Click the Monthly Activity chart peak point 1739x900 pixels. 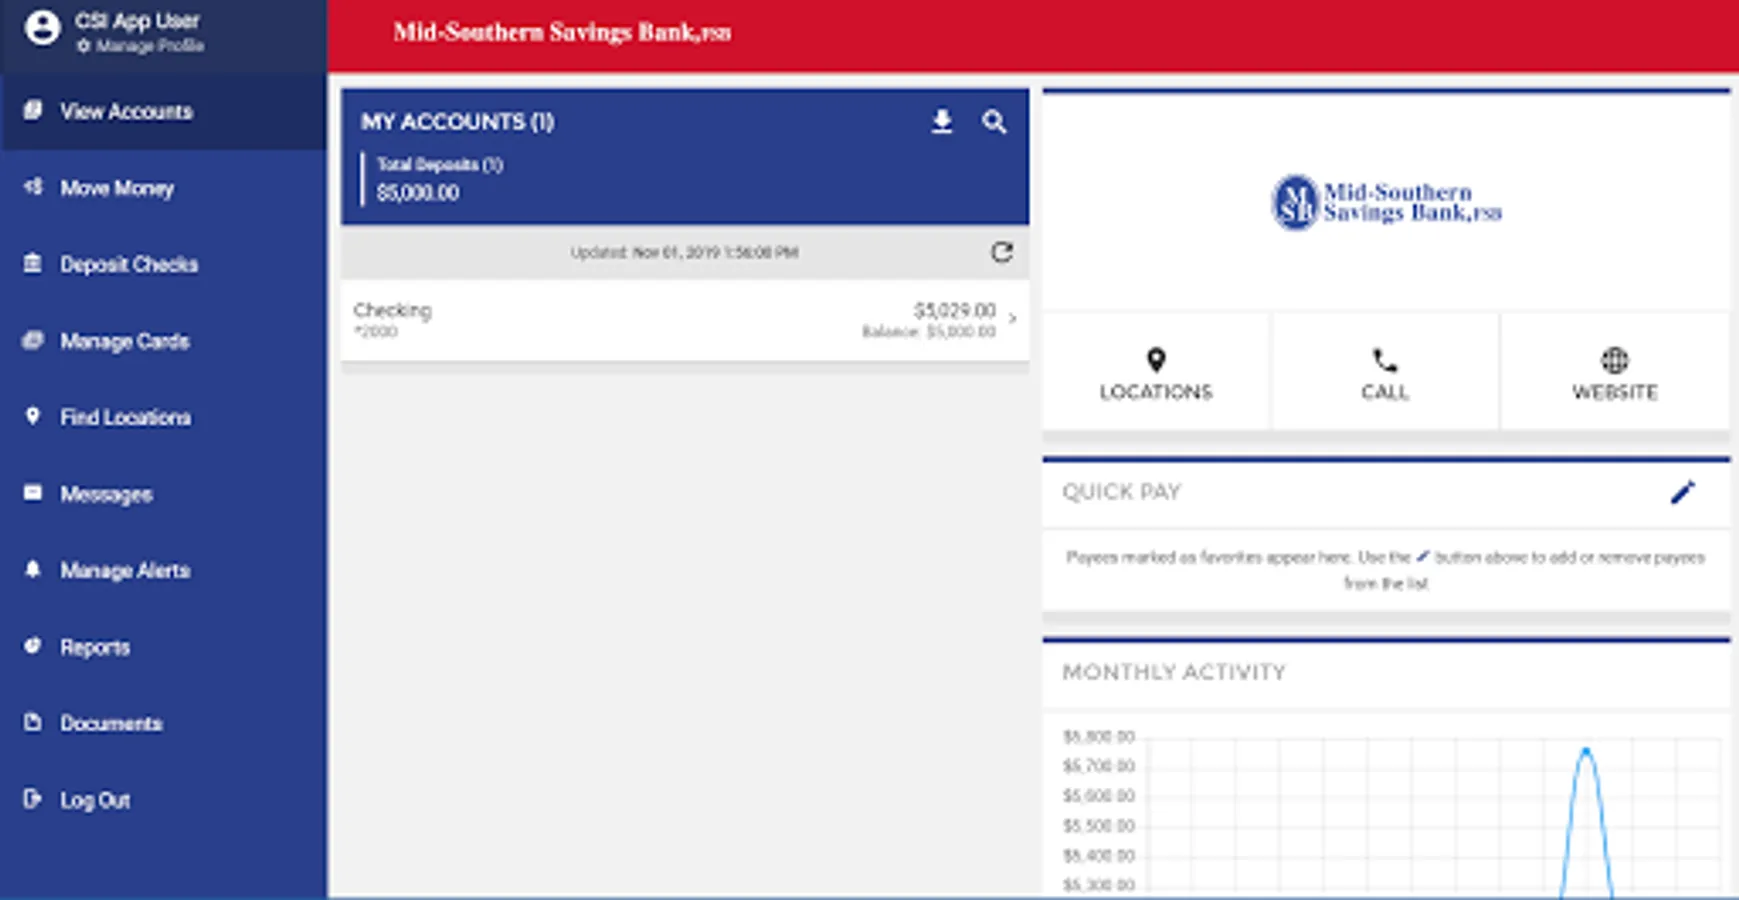tap(1586, 750)
